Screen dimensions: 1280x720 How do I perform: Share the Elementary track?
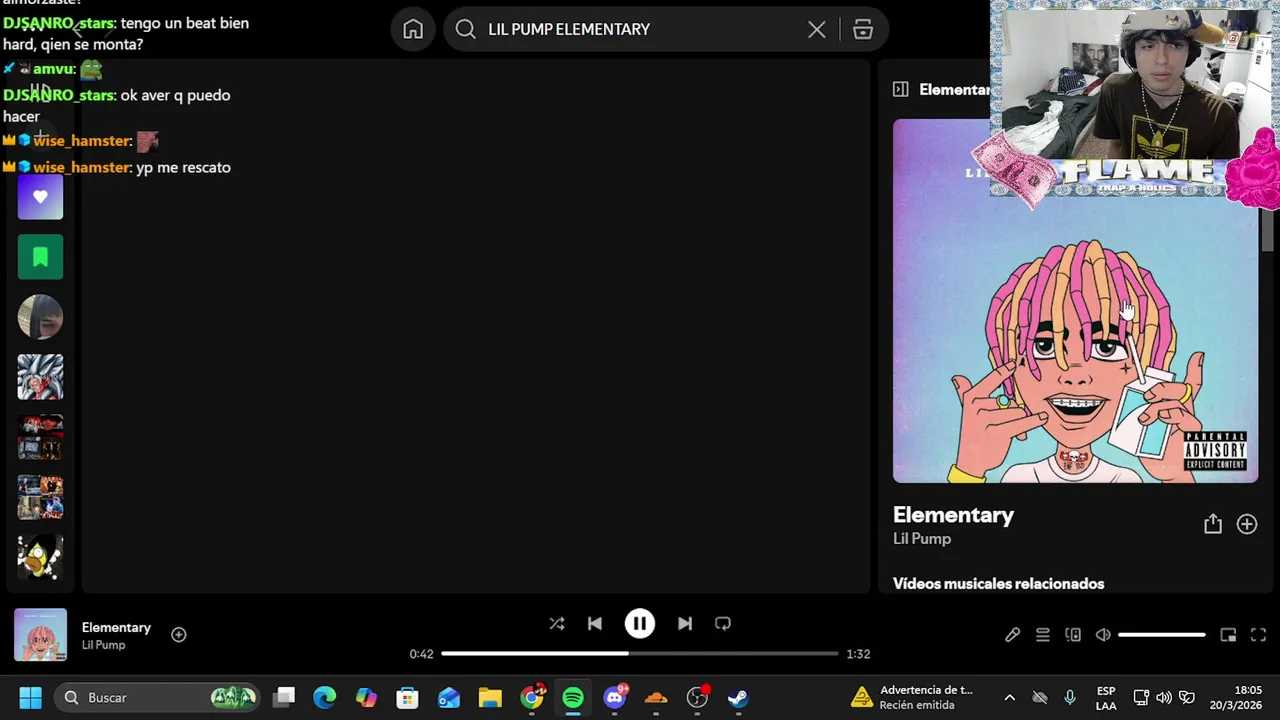1213,524
